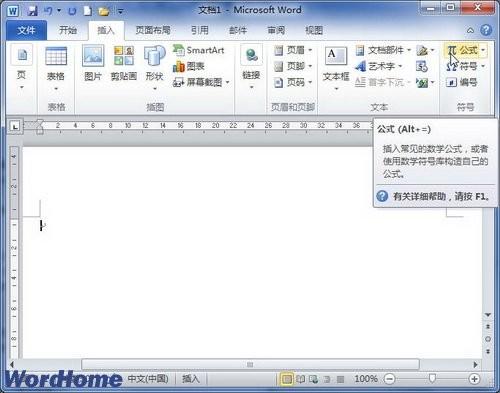This screenshot has height=393, width=500.
Task: Open the 页脚 (Footer) dropdown
Action: [x=293, y=66]
